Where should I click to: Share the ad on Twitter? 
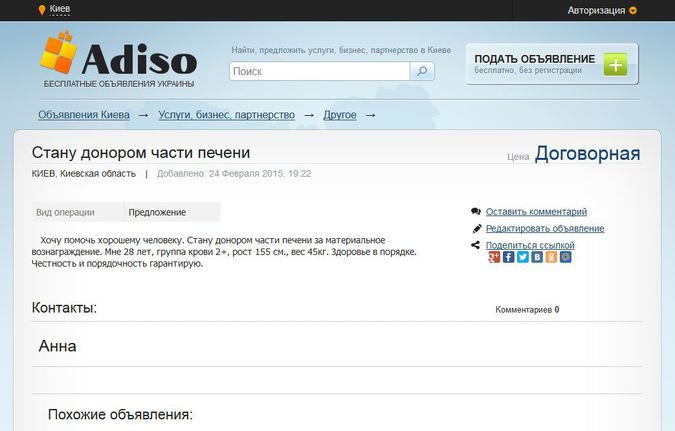coord(522,257)
